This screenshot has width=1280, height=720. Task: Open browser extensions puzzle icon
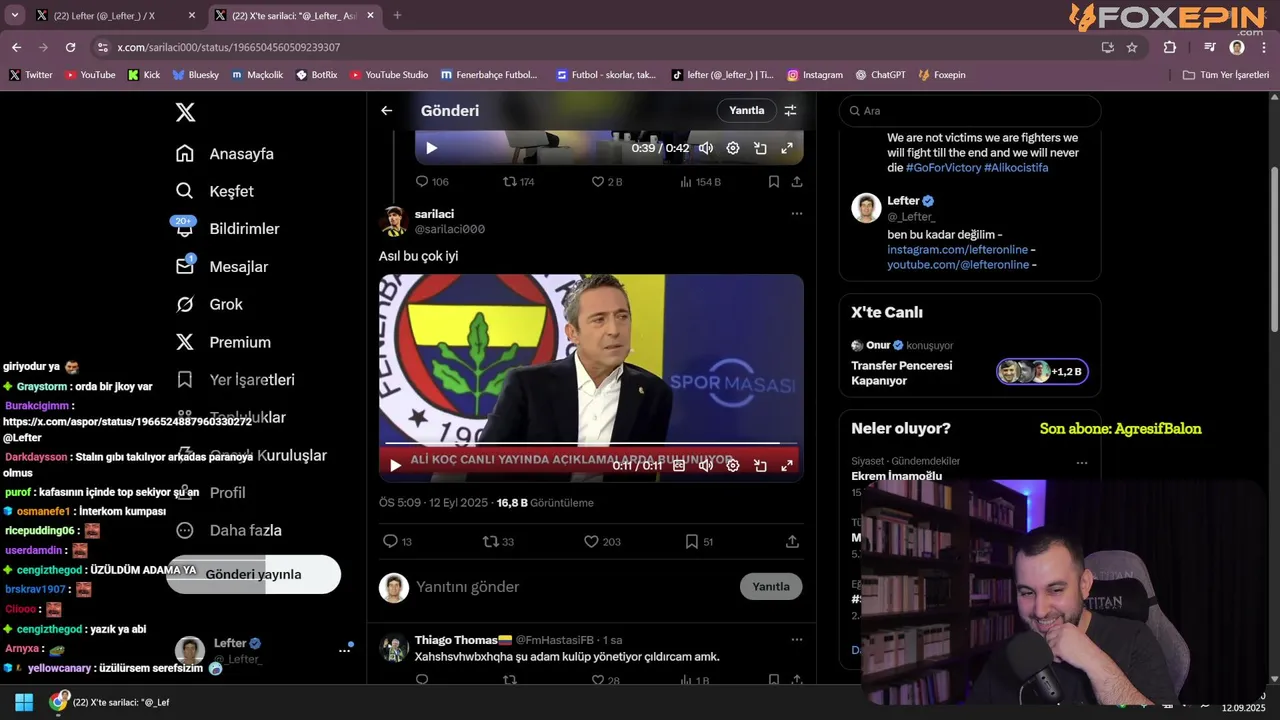[1170, 47]
